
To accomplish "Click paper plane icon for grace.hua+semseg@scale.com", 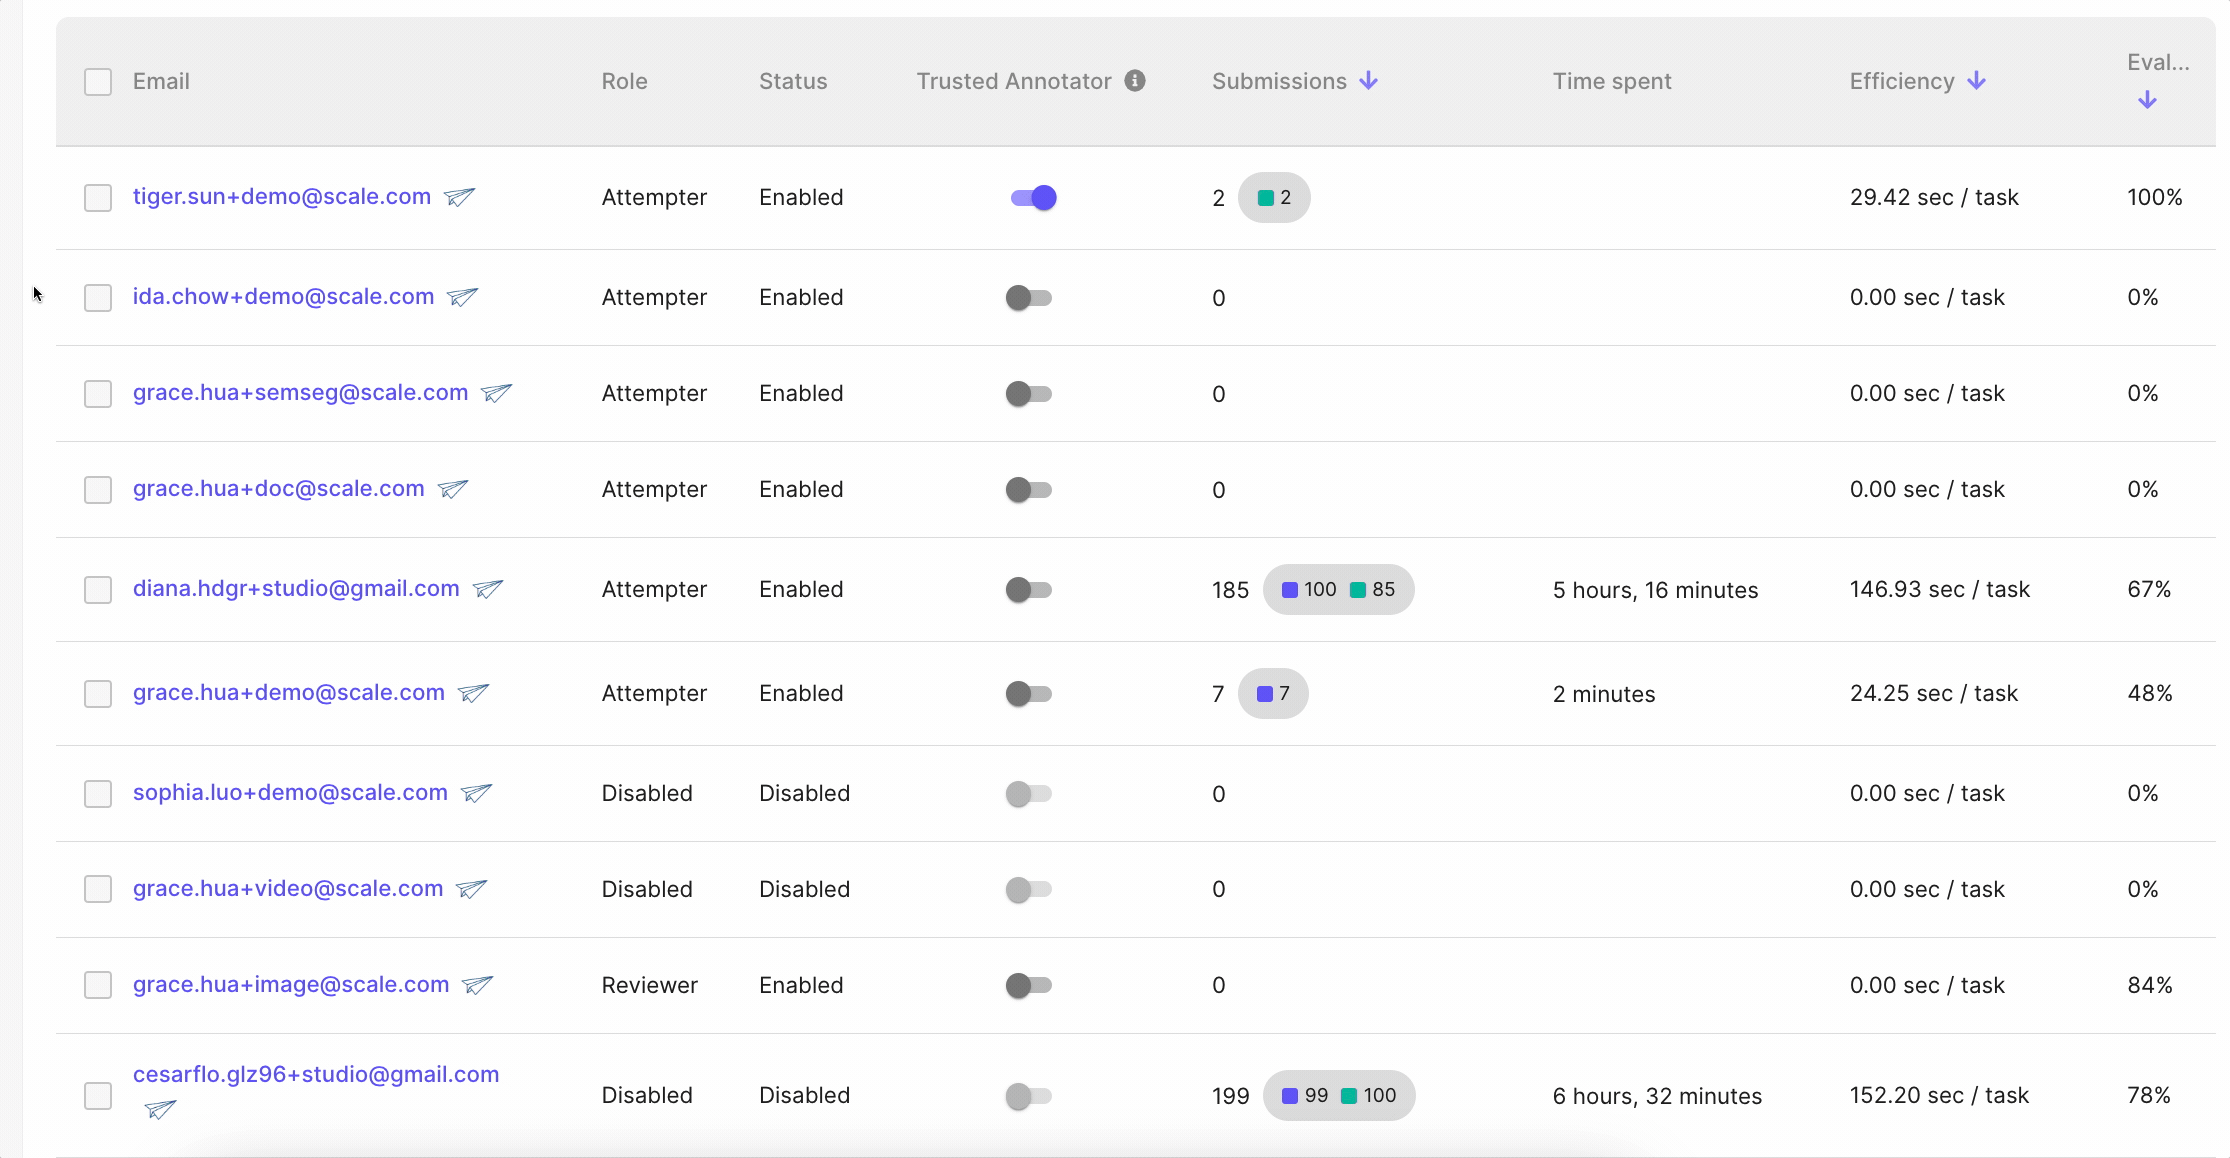I will click(x=496, y=393).
